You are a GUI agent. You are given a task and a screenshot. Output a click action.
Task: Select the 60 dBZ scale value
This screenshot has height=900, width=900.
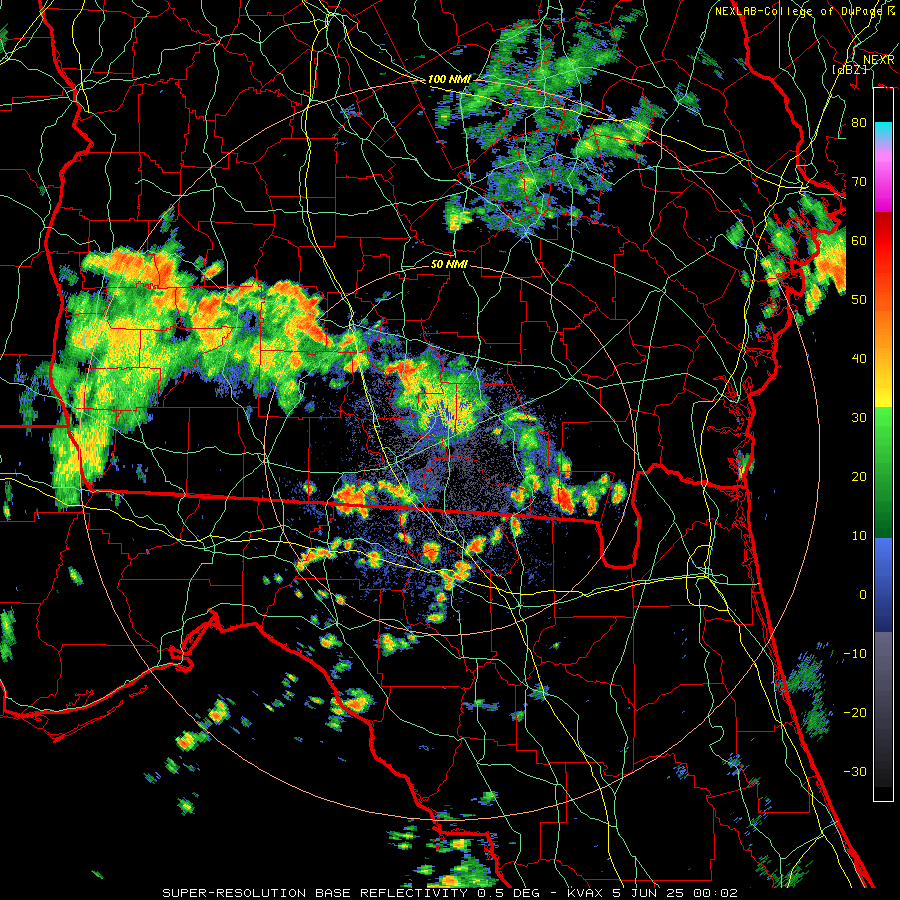(859, 240)
